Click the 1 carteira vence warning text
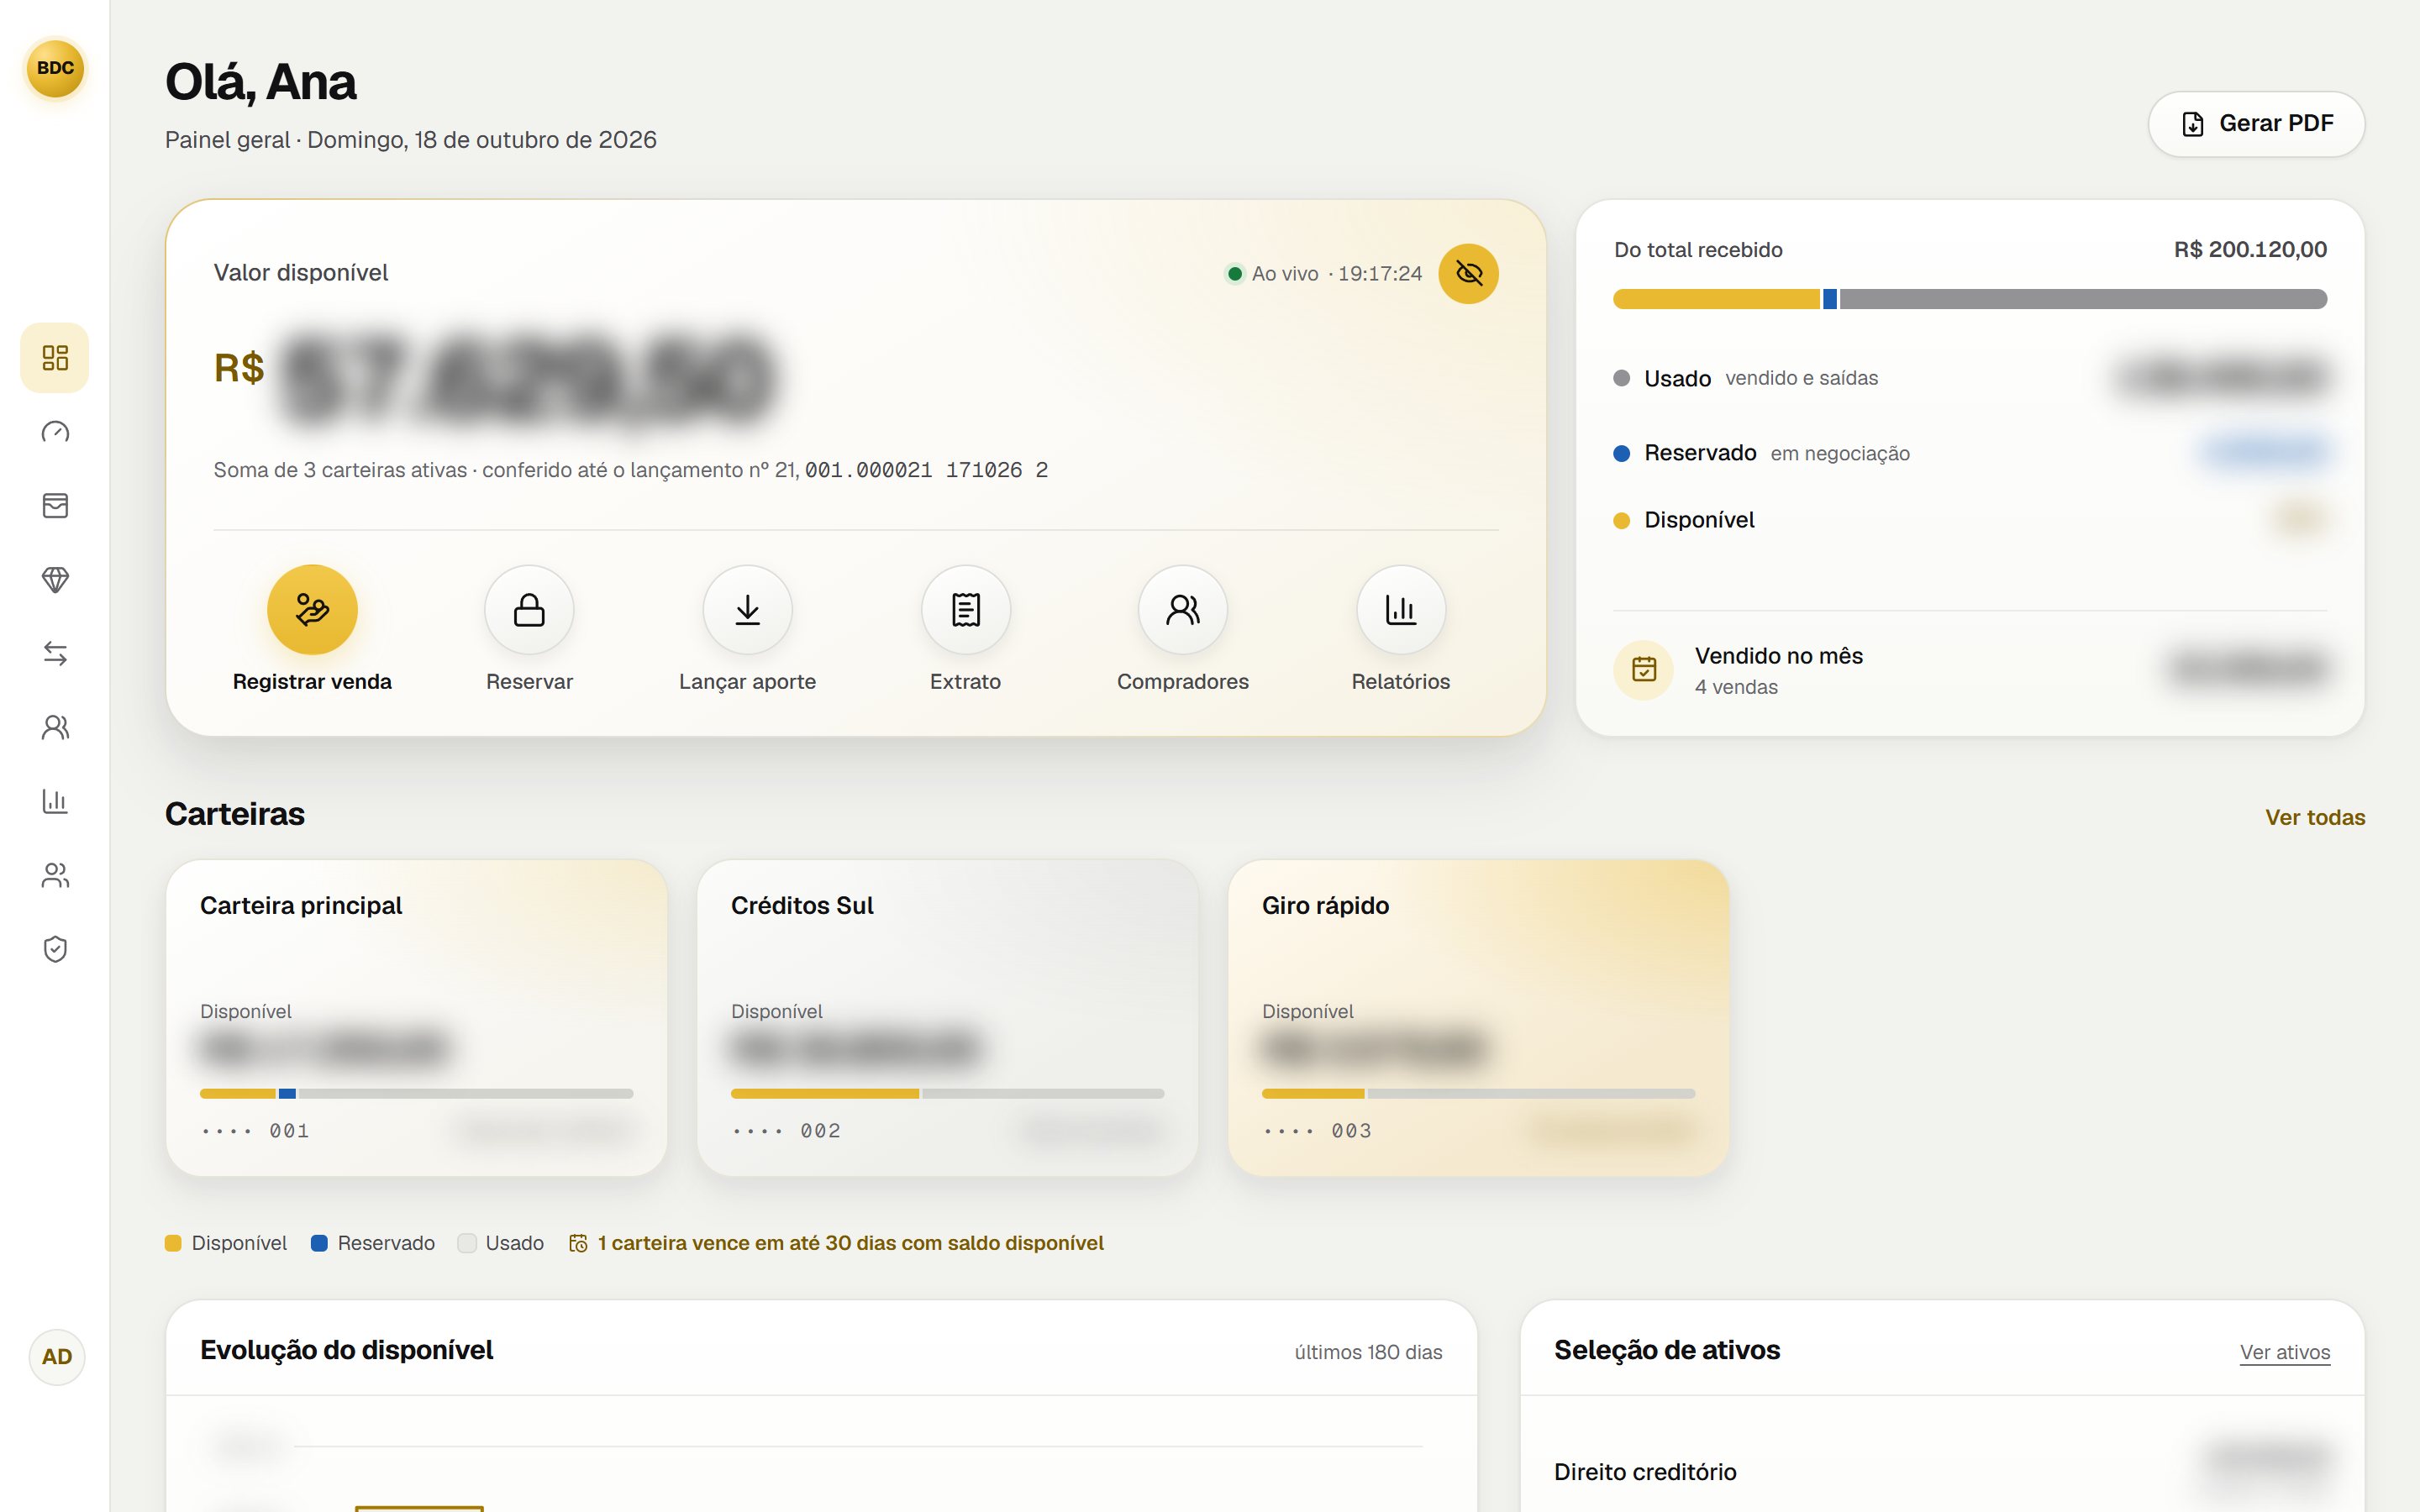The width and height of the screenshot is (2420, 1512). click(850, 1243)
